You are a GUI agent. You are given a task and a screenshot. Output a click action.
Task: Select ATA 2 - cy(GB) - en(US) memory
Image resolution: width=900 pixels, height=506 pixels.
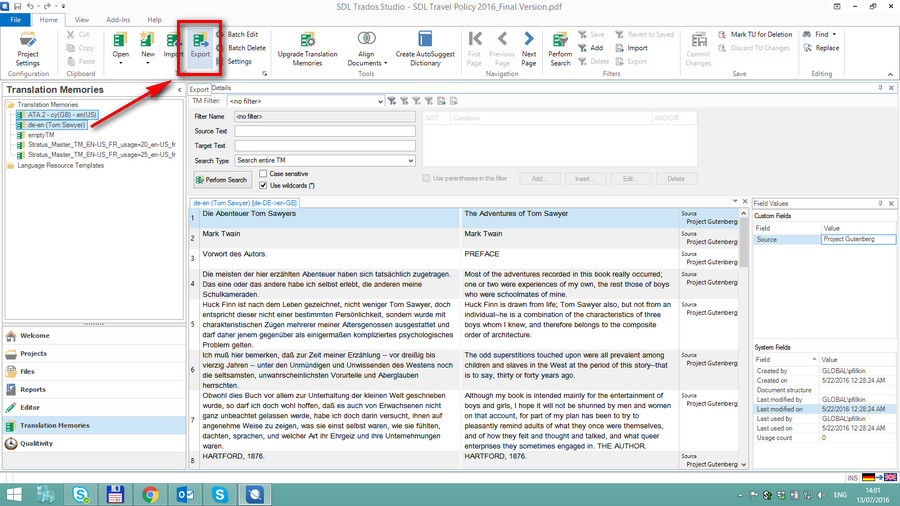[x=62, y=115]
